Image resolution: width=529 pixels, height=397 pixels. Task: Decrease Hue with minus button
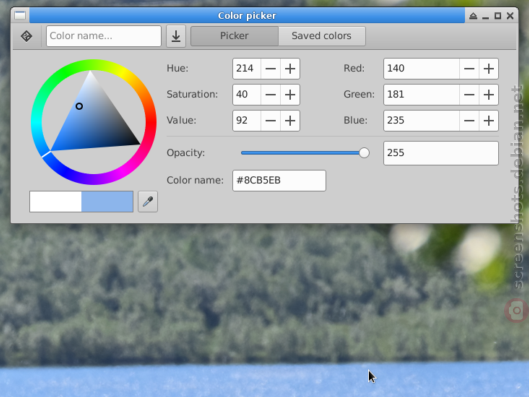tap(271, 69)
